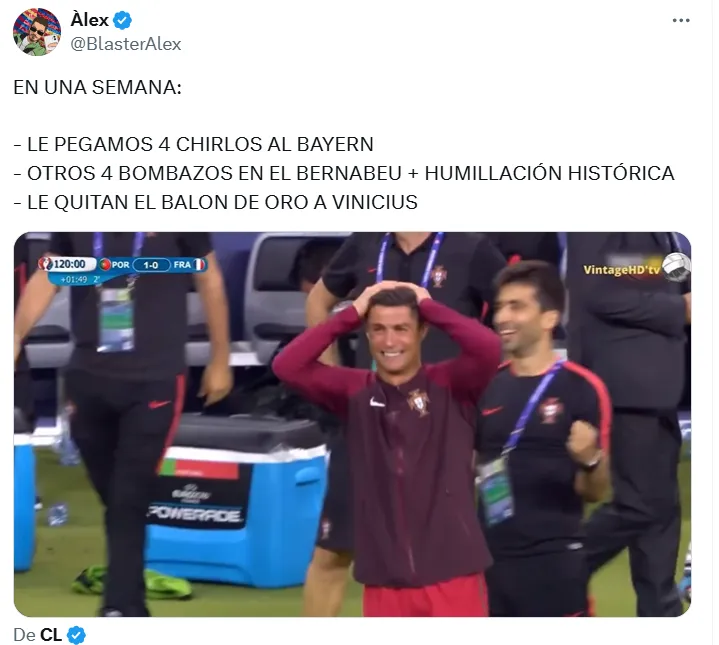The width and height of the screenshot is (719, 645).
Task: Click the verified badge next to CL
Action: [76, 635]
